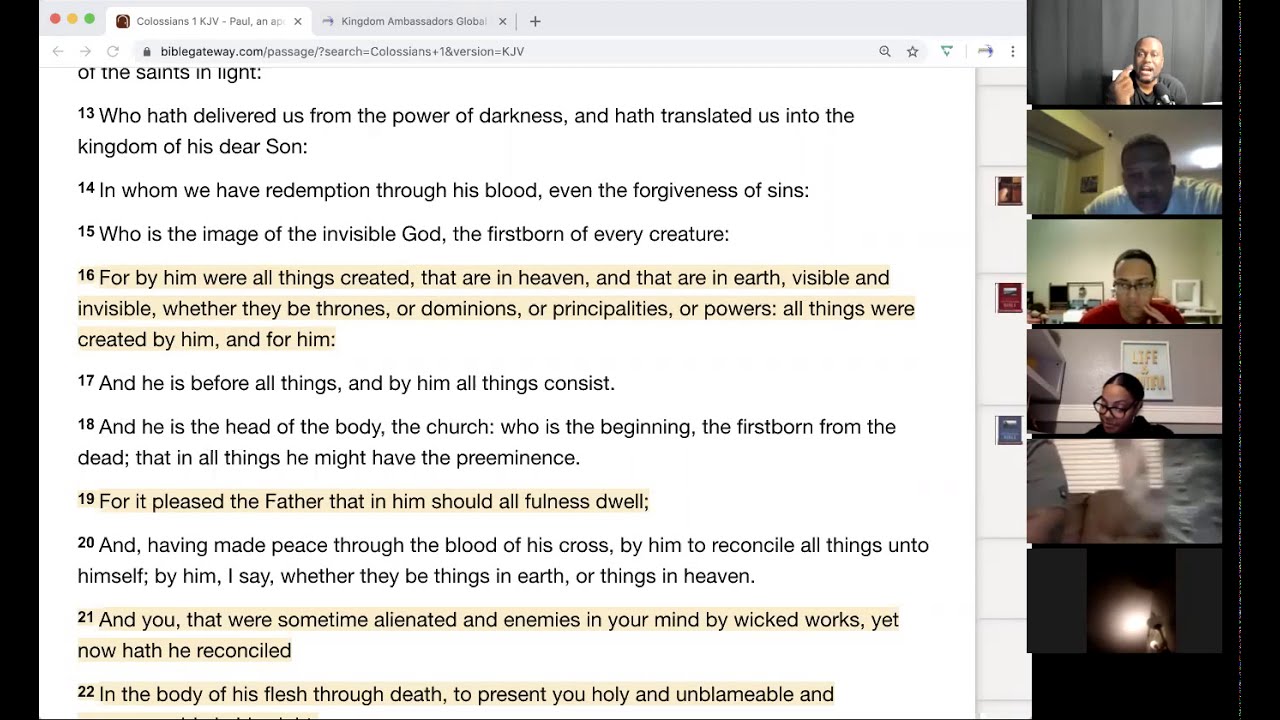Click verse number 17

[86, 381]
